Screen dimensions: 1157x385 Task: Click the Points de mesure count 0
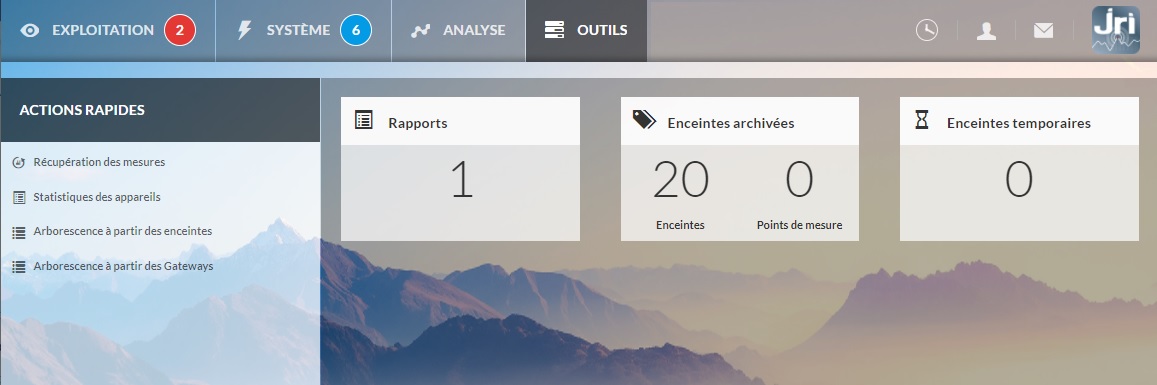click(799, 180)
